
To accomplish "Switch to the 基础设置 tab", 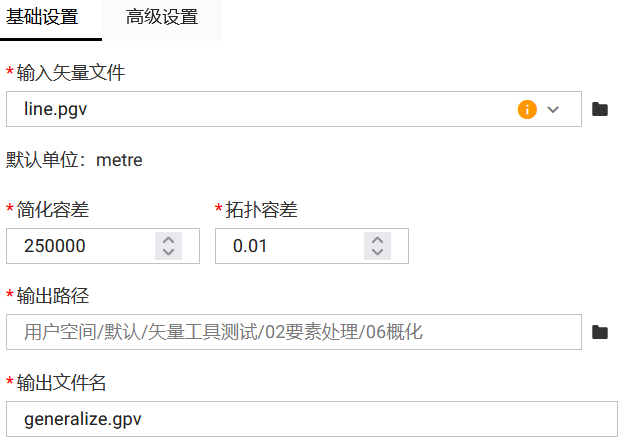I will coord(44,17).
